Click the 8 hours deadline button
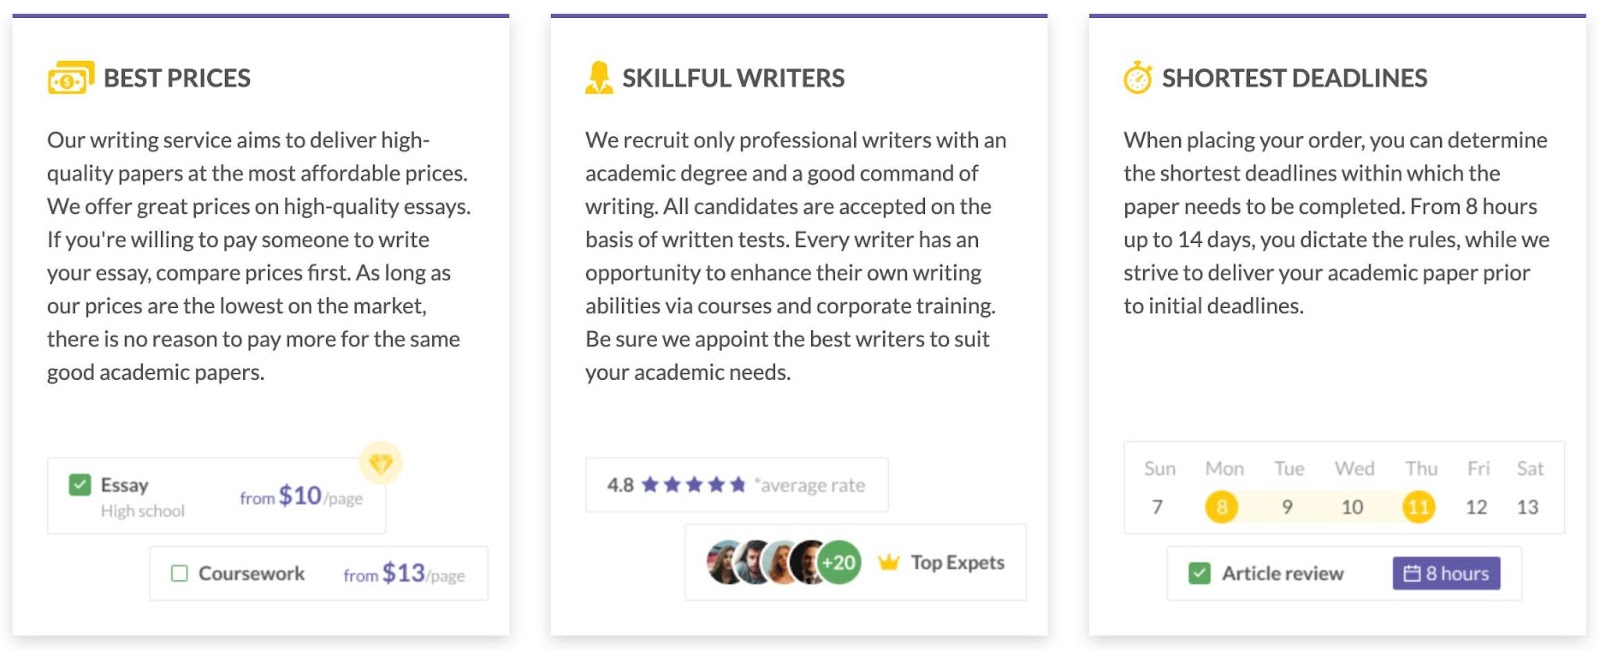Screen dimensions: 1600x652 pyautogui.click(x=1446, y=573)
